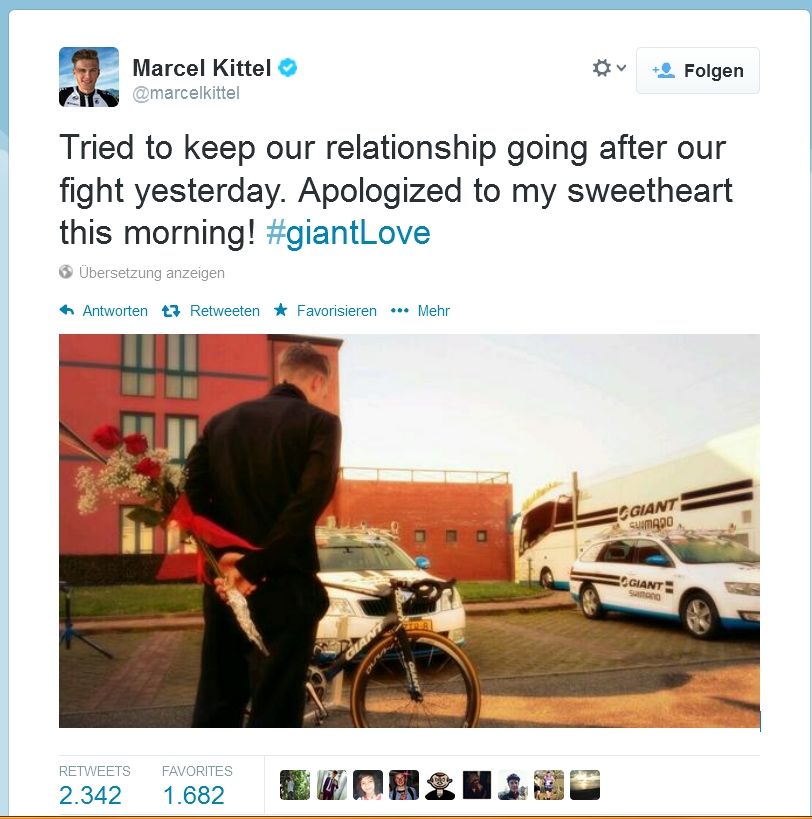This screenshot has height=819, width=812.
Task: Show translation via Übersetzung anzeigen
Action: click(151, 273)
